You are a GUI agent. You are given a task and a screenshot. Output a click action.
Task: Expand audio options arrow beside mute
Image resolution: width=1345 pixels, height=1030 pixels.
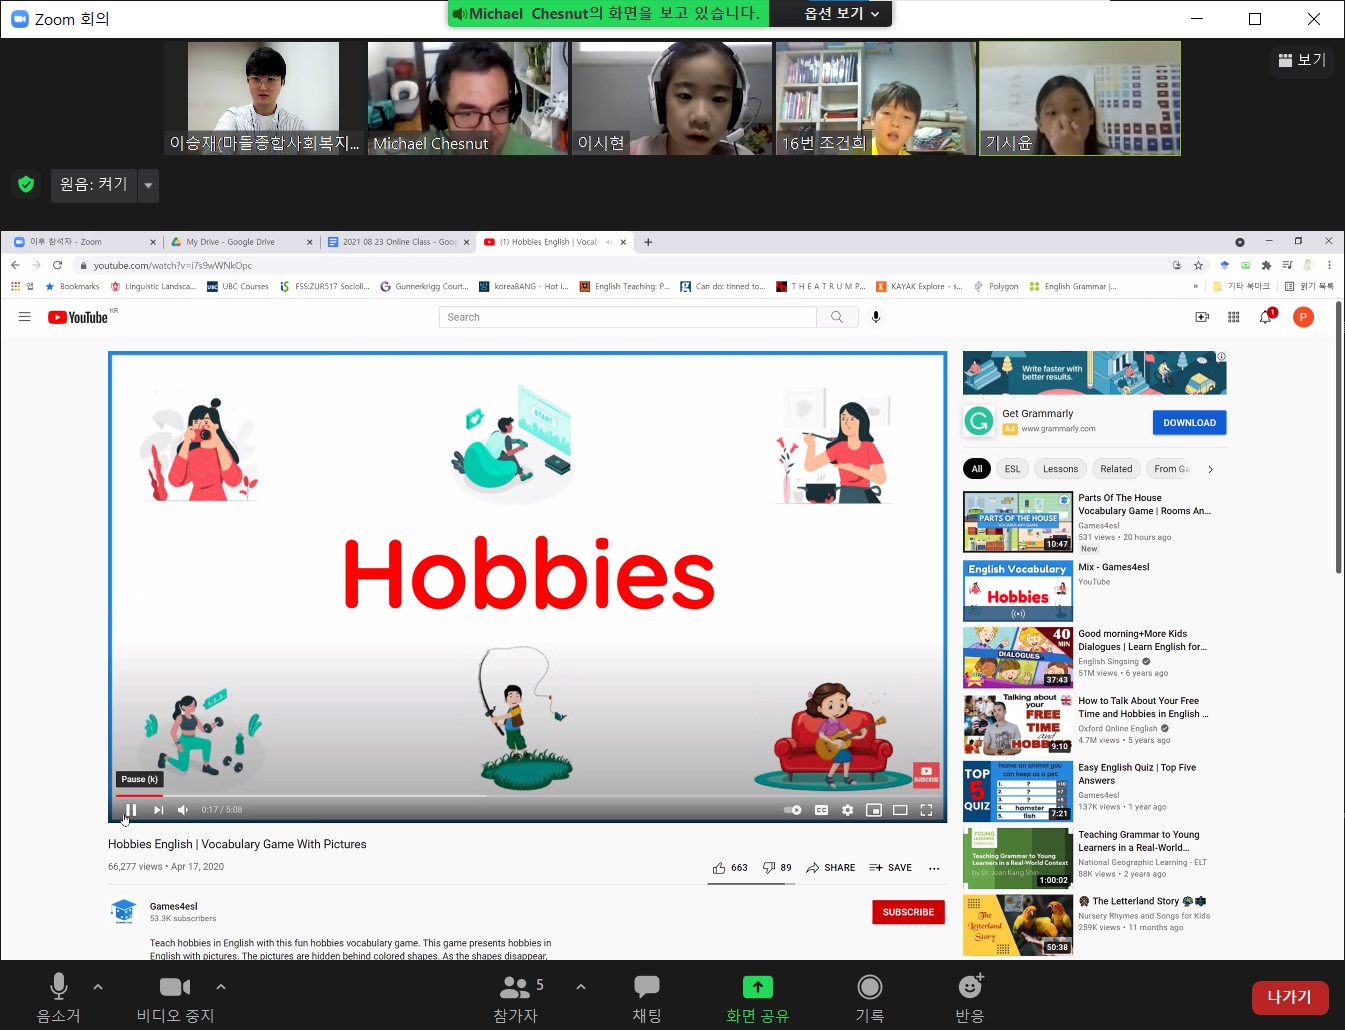coord(98,987)
